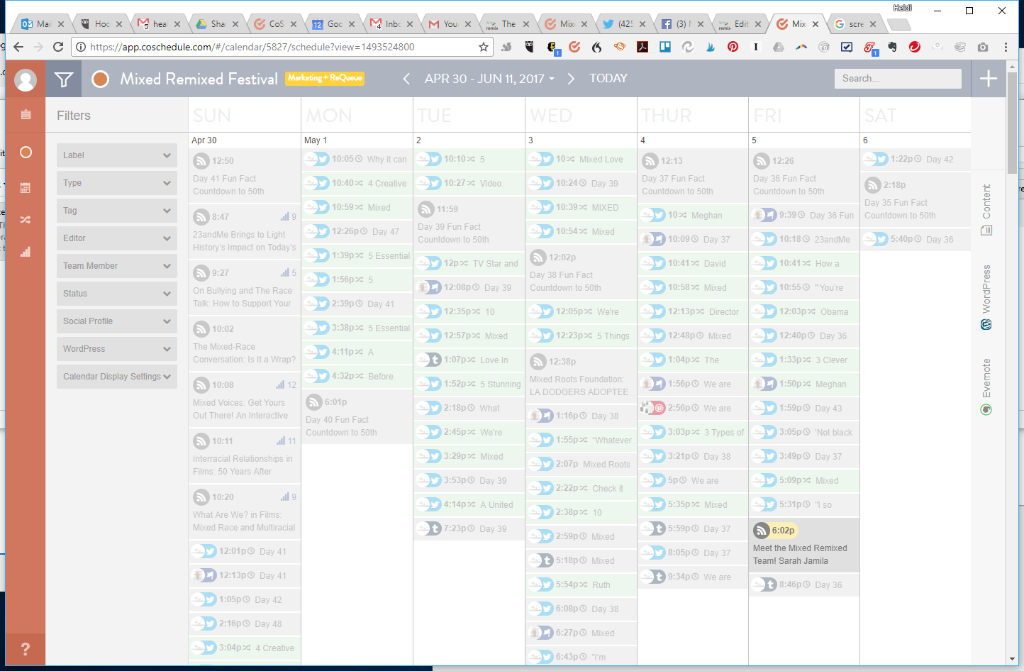1024x671 pixels.
Task: Select the circle icon in the orange sidebar
Action: (25, 152)
